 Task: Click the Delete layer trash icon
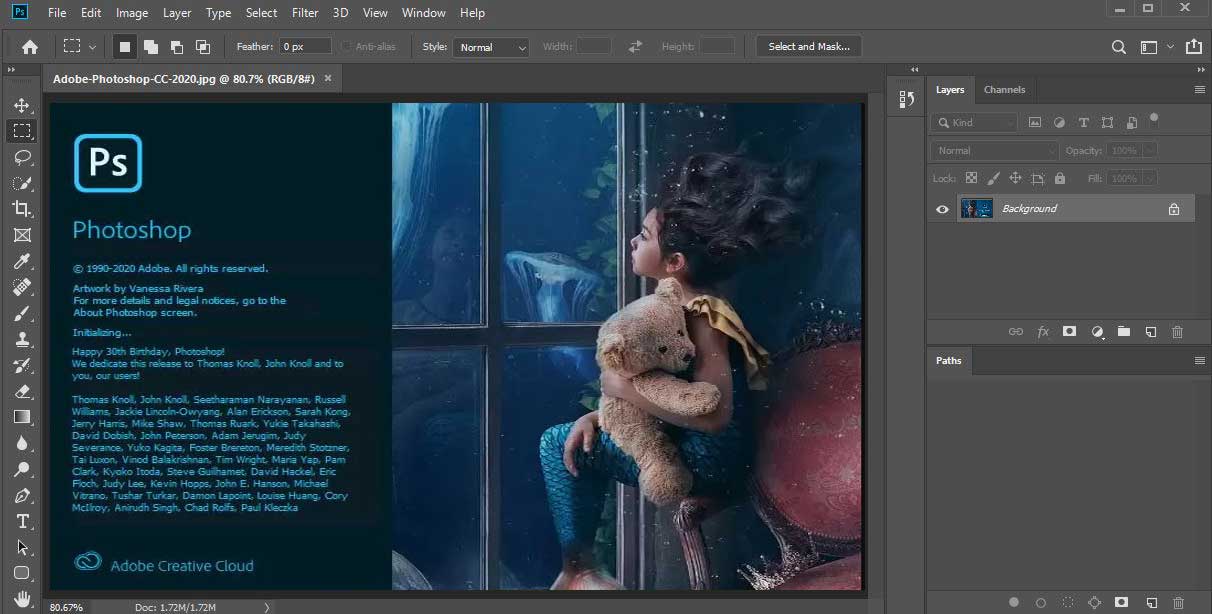click(1178, 331)
